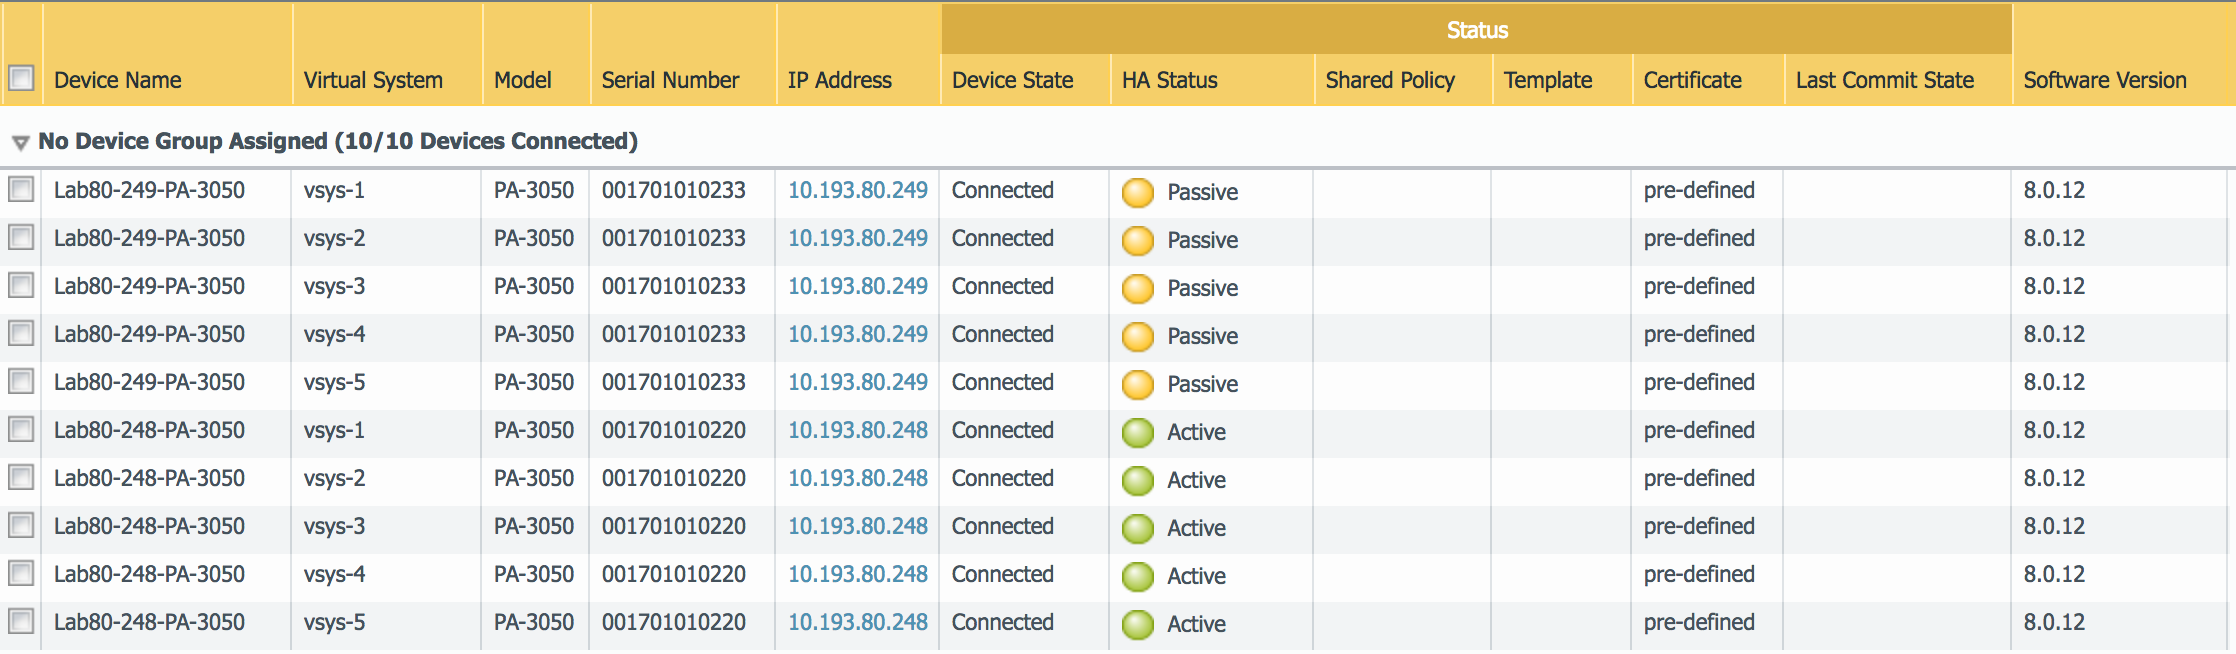Tick checkbox for Lab80-248-PA-3050 vsys-4 row

pyautogui.click(x=21, y=574)
